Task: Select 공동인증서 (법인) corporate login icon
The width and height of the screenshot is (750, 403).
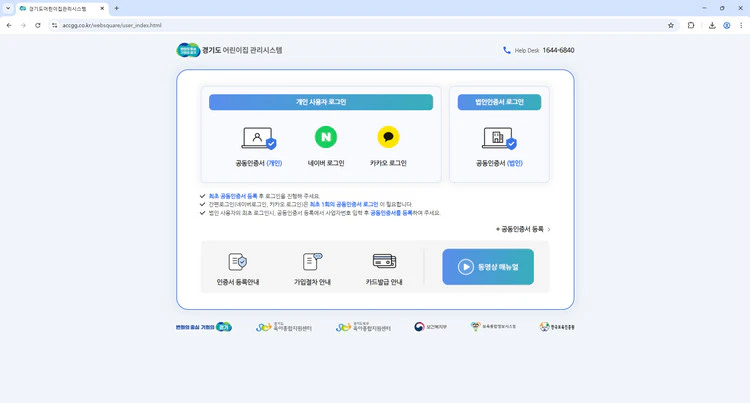Action: (x=499, y=138)
